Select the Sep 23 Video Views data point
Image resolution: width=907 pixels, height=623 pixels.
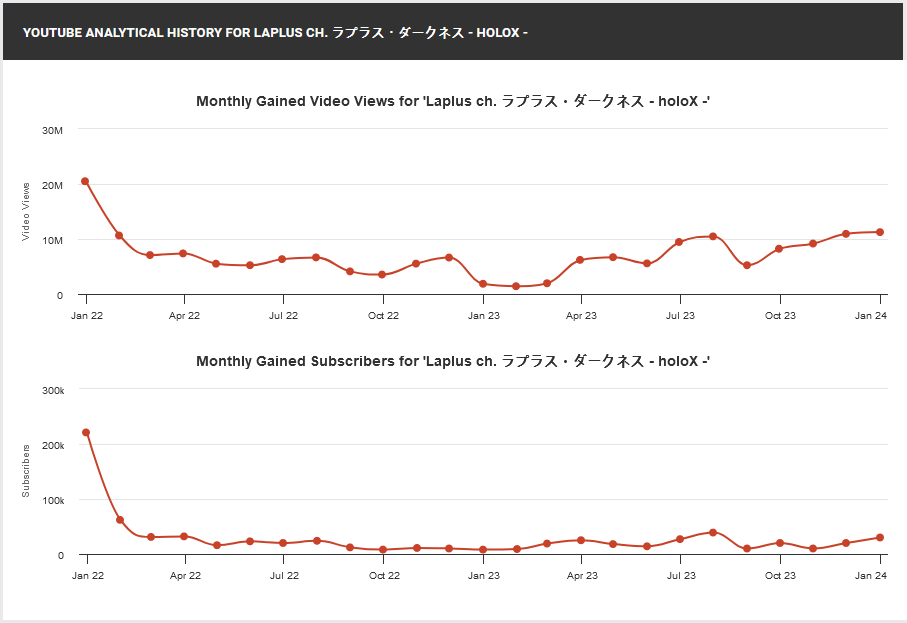[x=747, y=266]
